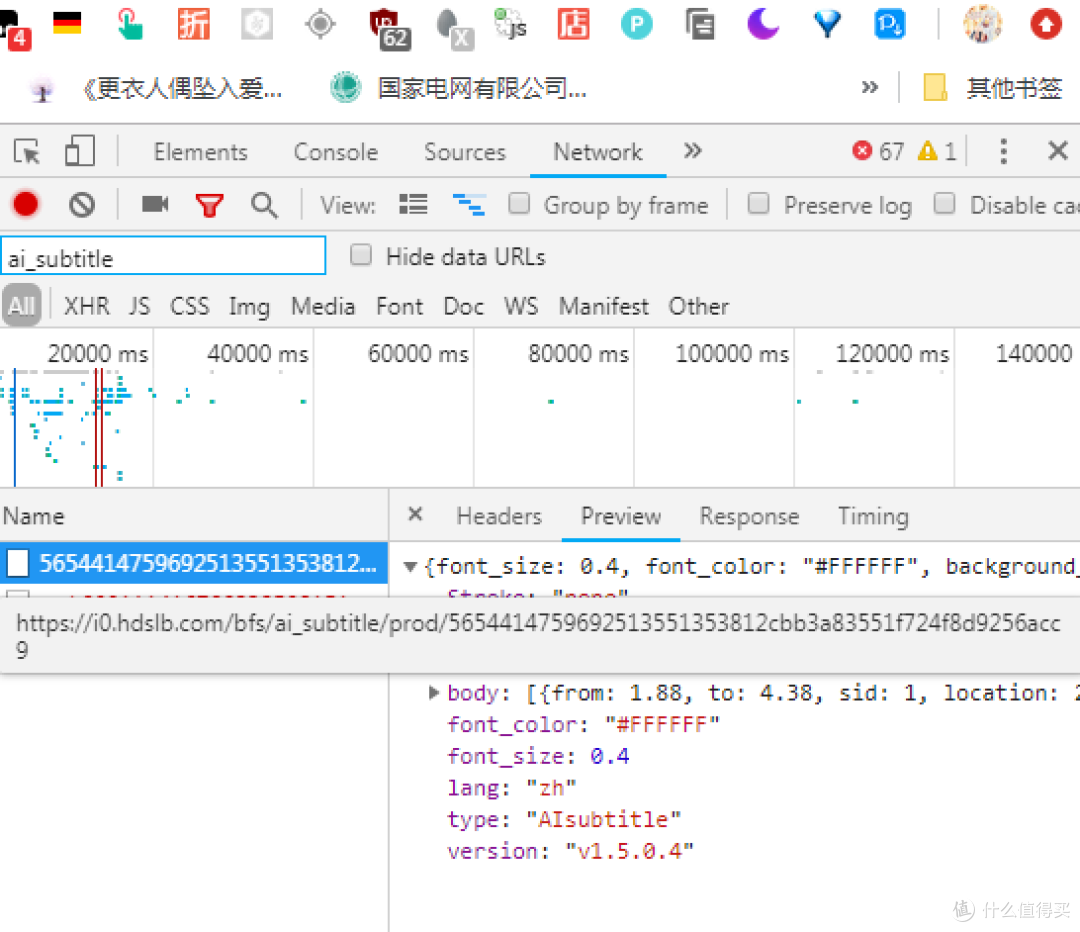This screenshot has width=1080, height=932.
Task: Filter requests by XHR type
Action: pyautogui.click(x=87, y=306)
